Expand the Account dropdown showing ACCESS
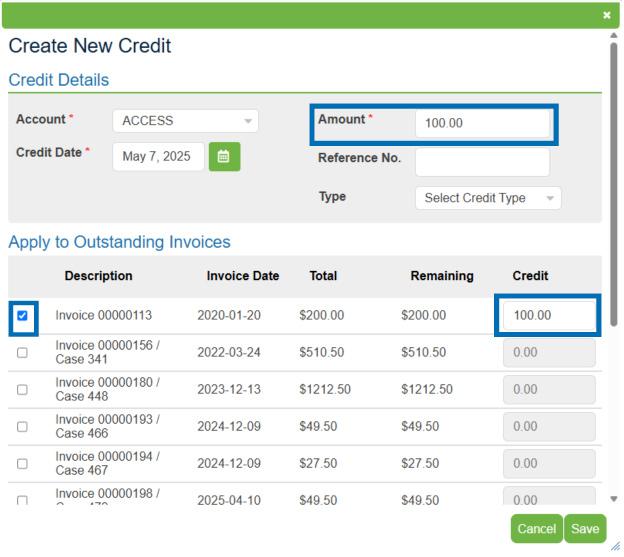 (x=185, y=121)
